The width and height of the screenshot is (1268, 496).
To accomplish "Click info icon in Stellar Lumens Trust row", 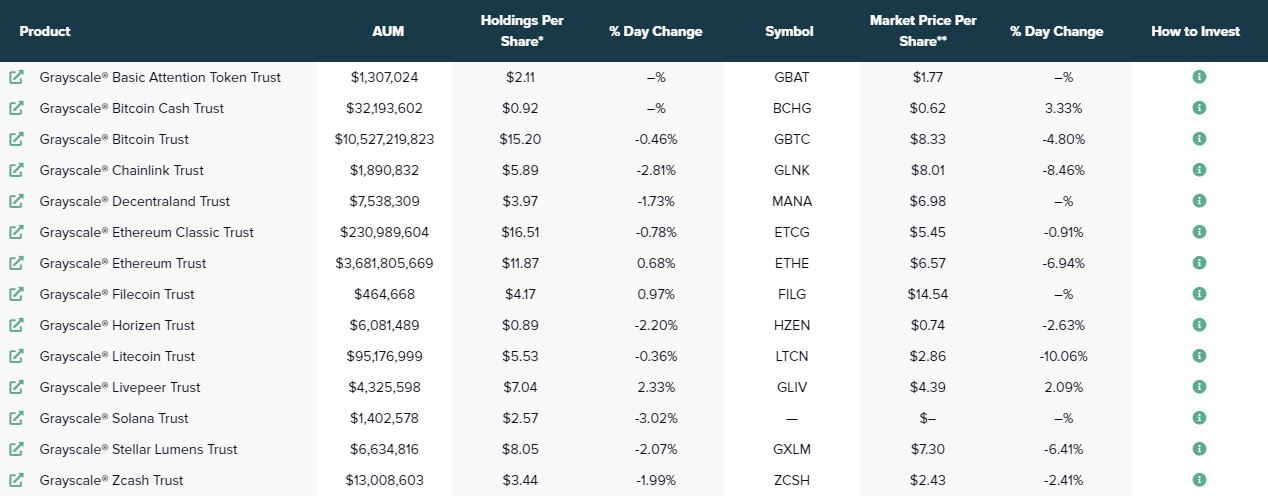I will [x=1199, y=449].
